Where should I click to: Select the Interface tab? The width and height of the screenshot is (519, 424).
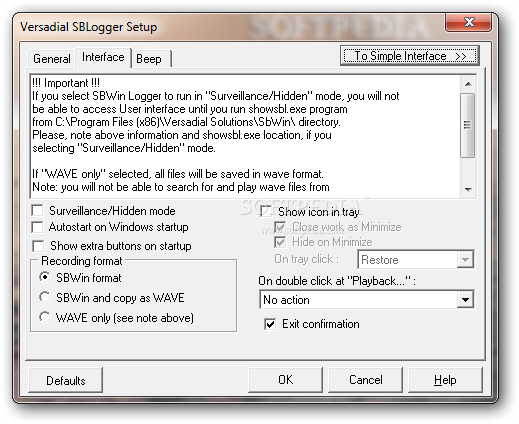(x=103, y=57)
